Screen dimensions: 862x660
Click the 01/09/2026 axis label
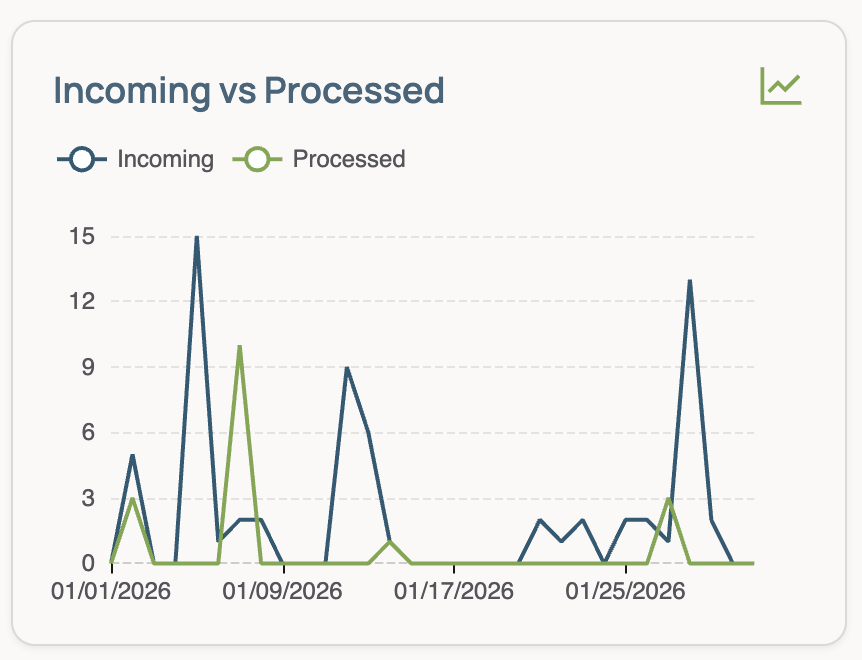283,591
